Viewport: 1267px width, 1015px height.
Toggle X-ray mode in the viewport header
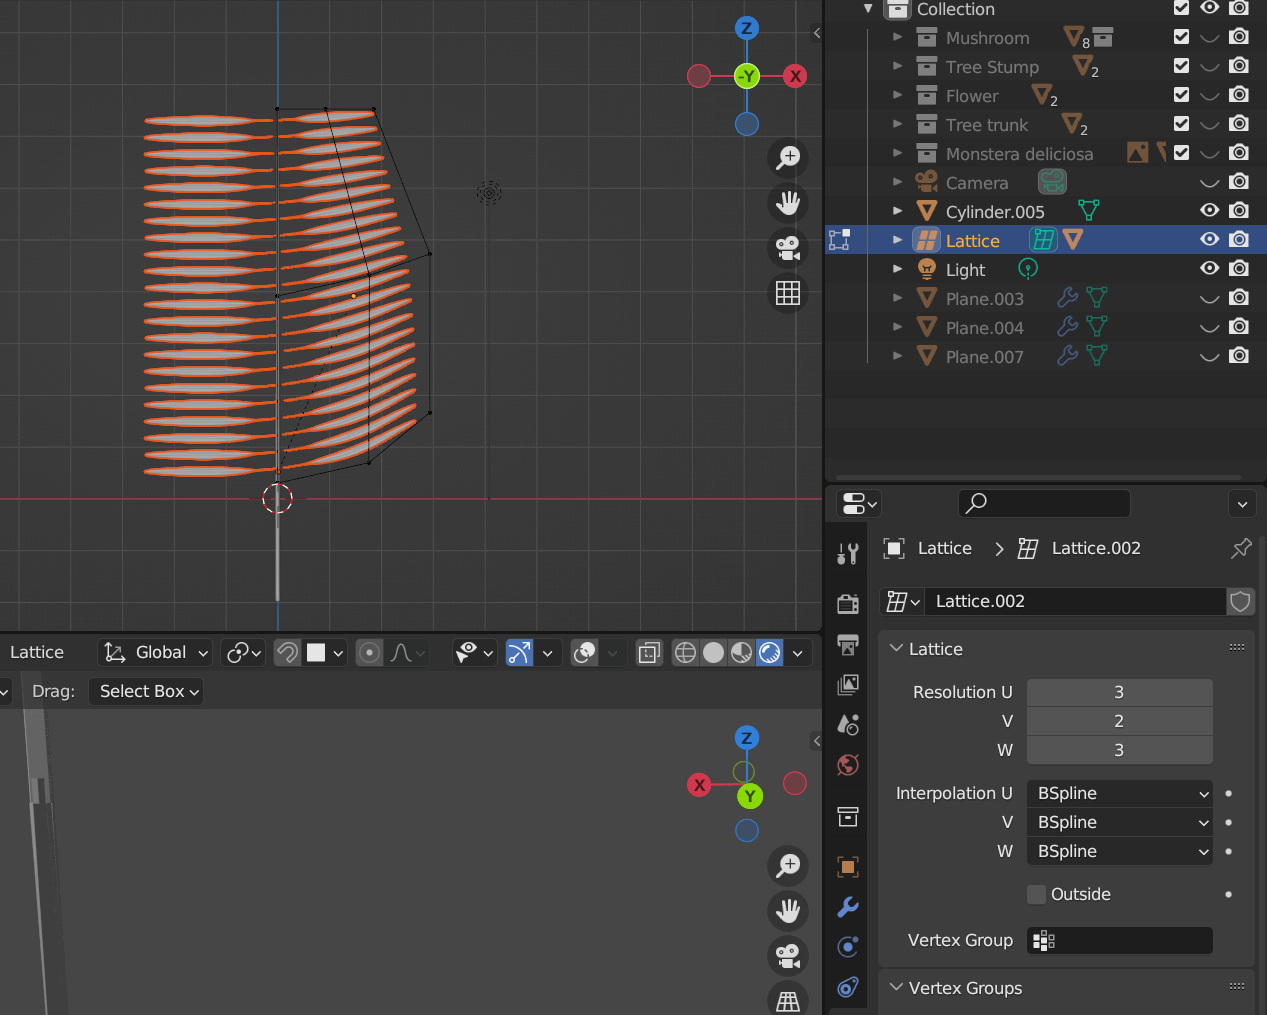click(x=649, y=653)
